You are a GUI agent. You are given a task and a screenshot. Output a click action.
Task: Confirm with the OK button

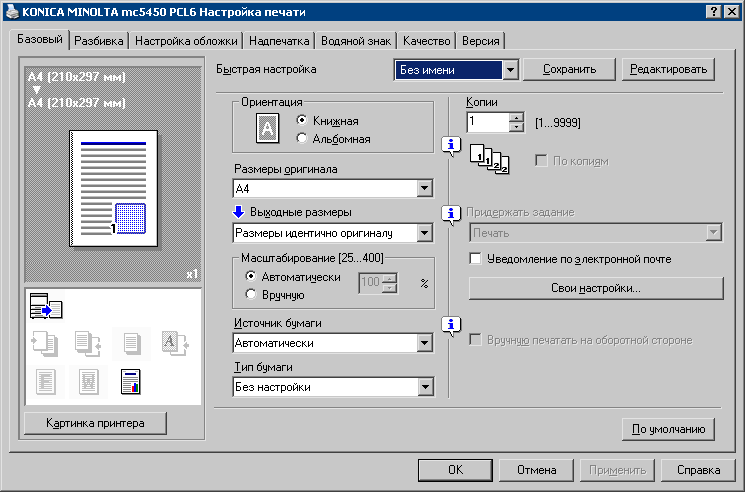(x=455, y=470)
